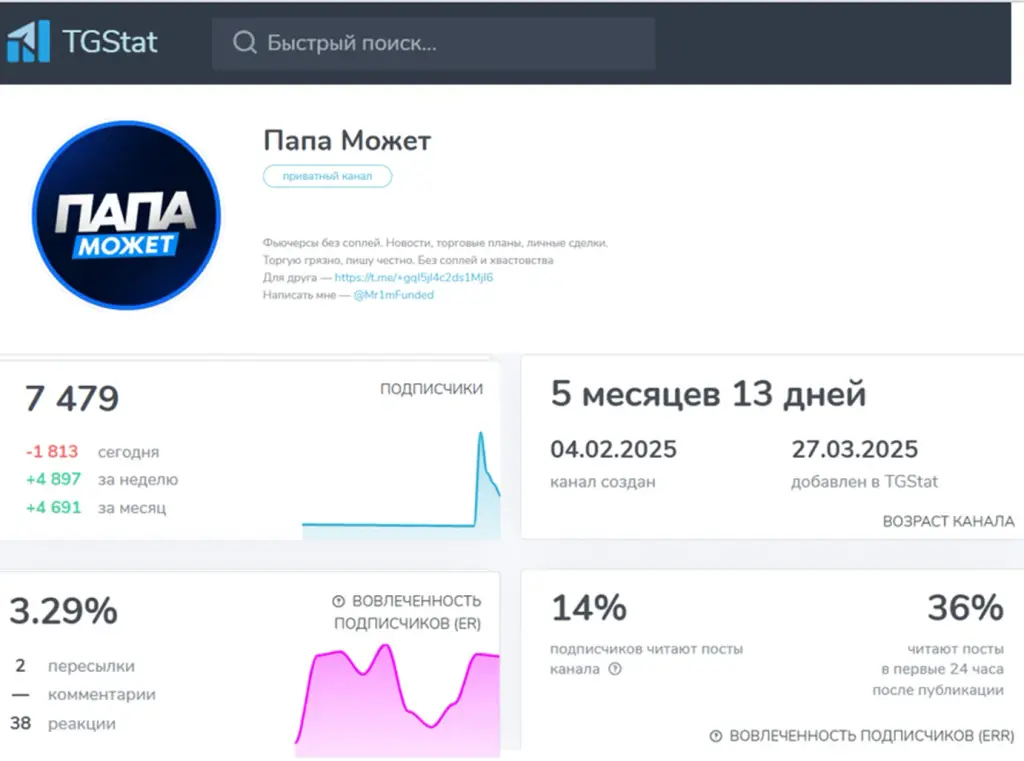Click the 38 реакции row
The width and height of the screenshot is (1024, 761).
pos(63,723)
